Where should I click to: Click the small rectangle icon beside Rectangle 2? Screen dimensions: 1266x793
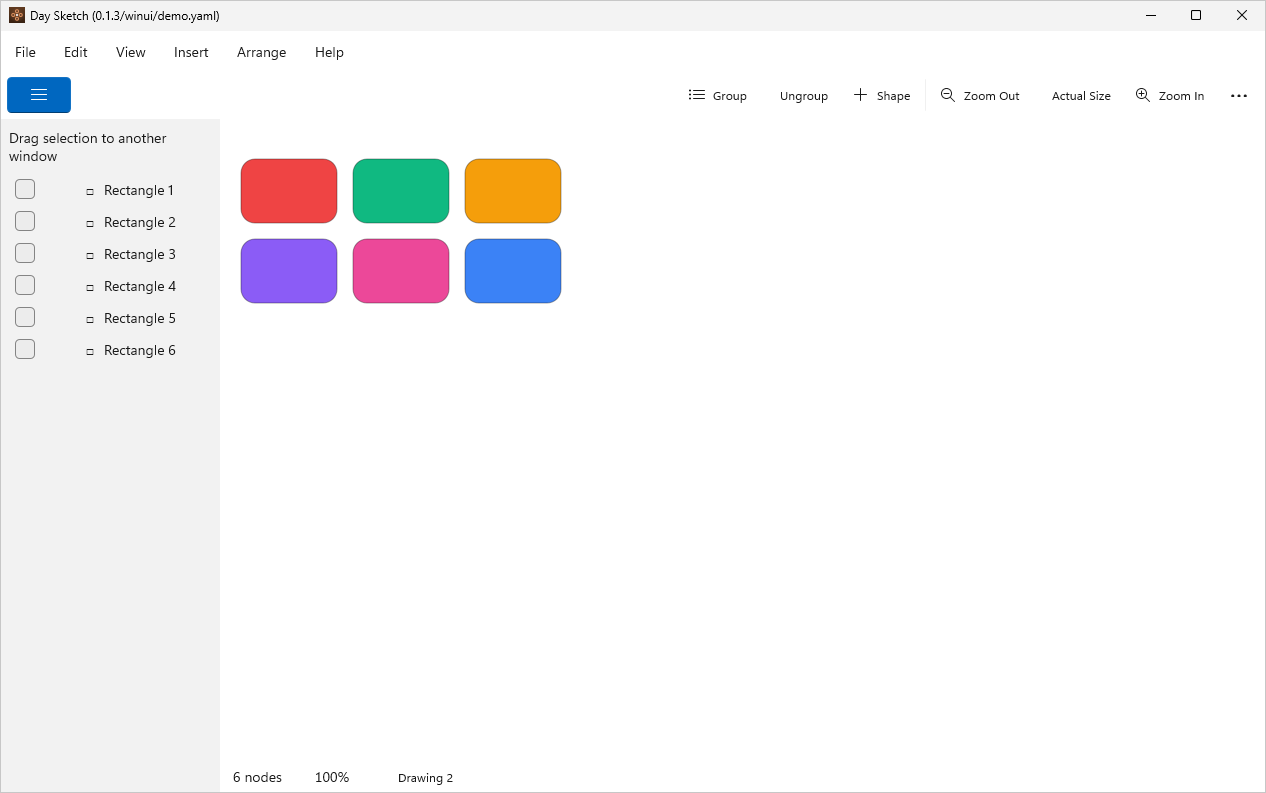(x=90, y=223)
